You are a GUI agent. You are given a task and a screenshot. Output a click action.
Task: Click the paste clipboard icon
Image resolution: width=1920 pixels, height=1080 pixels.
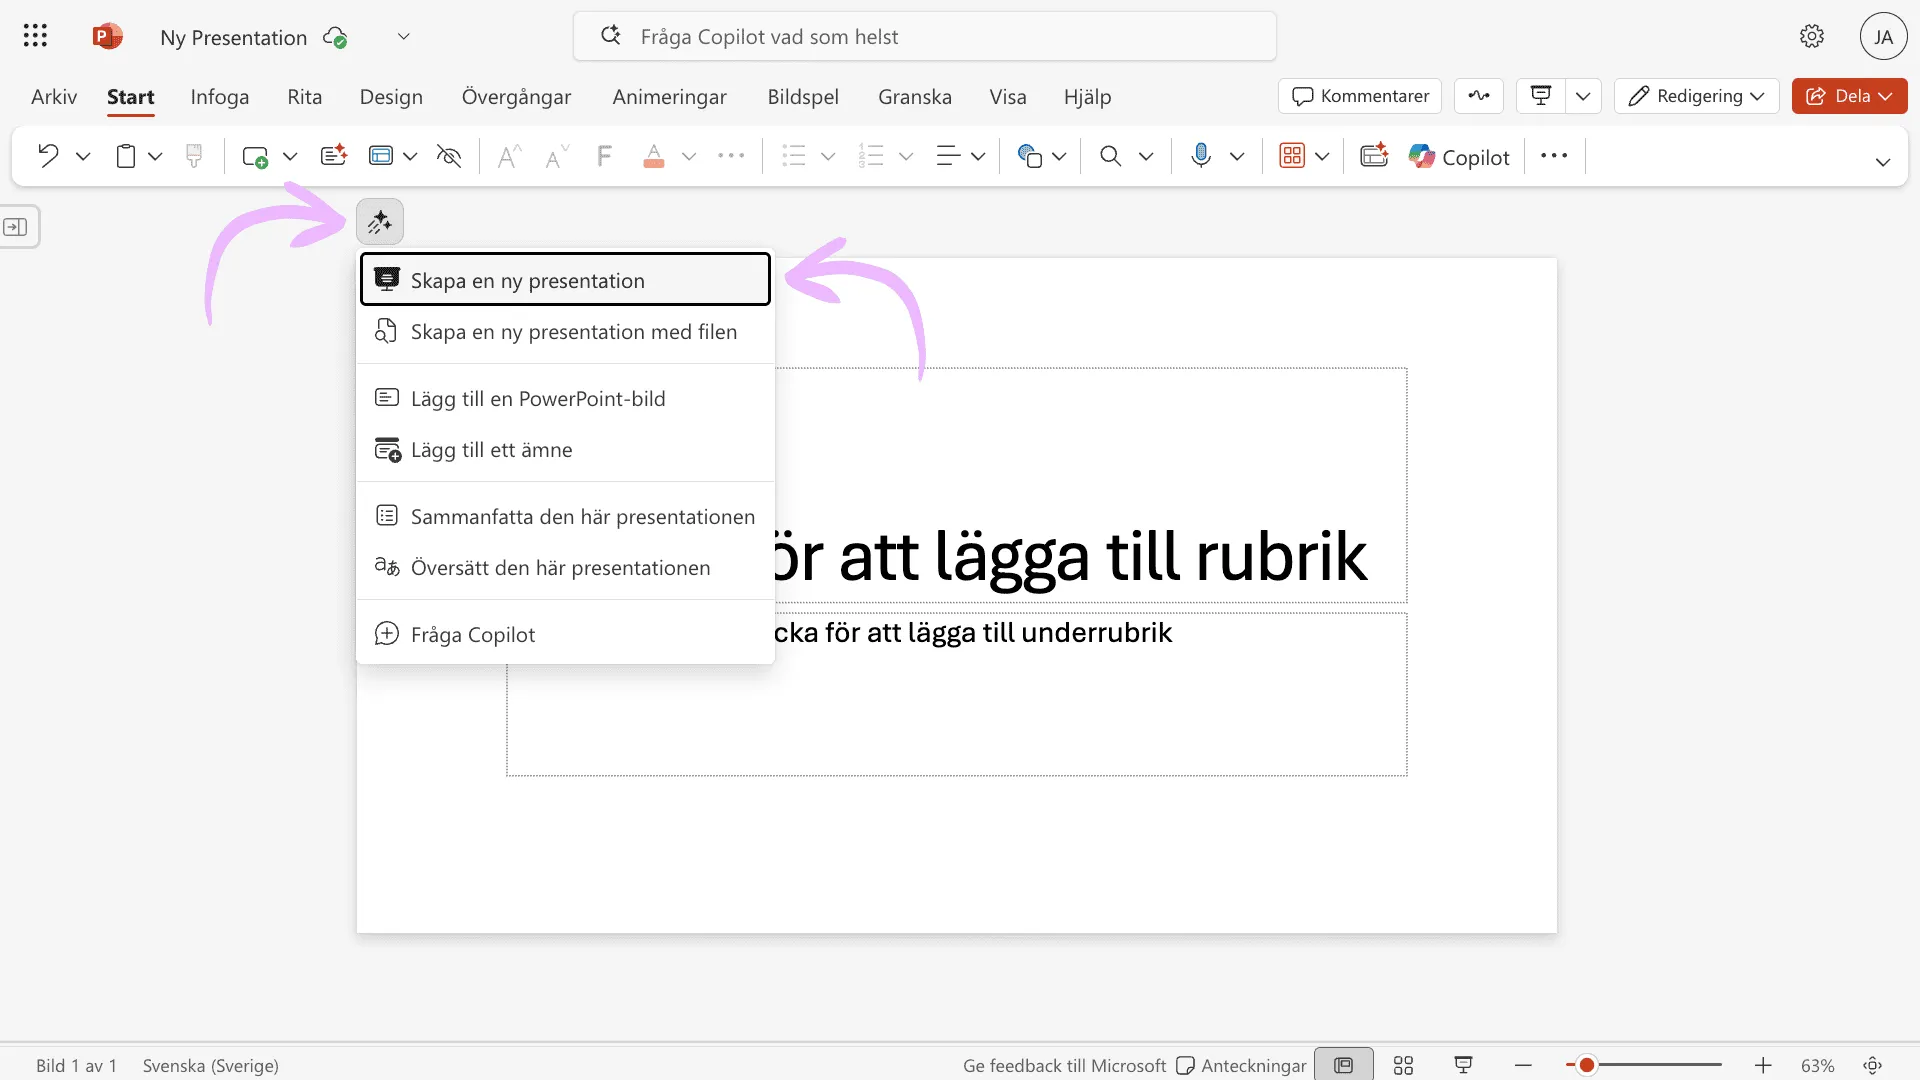(x=126, y=156)
